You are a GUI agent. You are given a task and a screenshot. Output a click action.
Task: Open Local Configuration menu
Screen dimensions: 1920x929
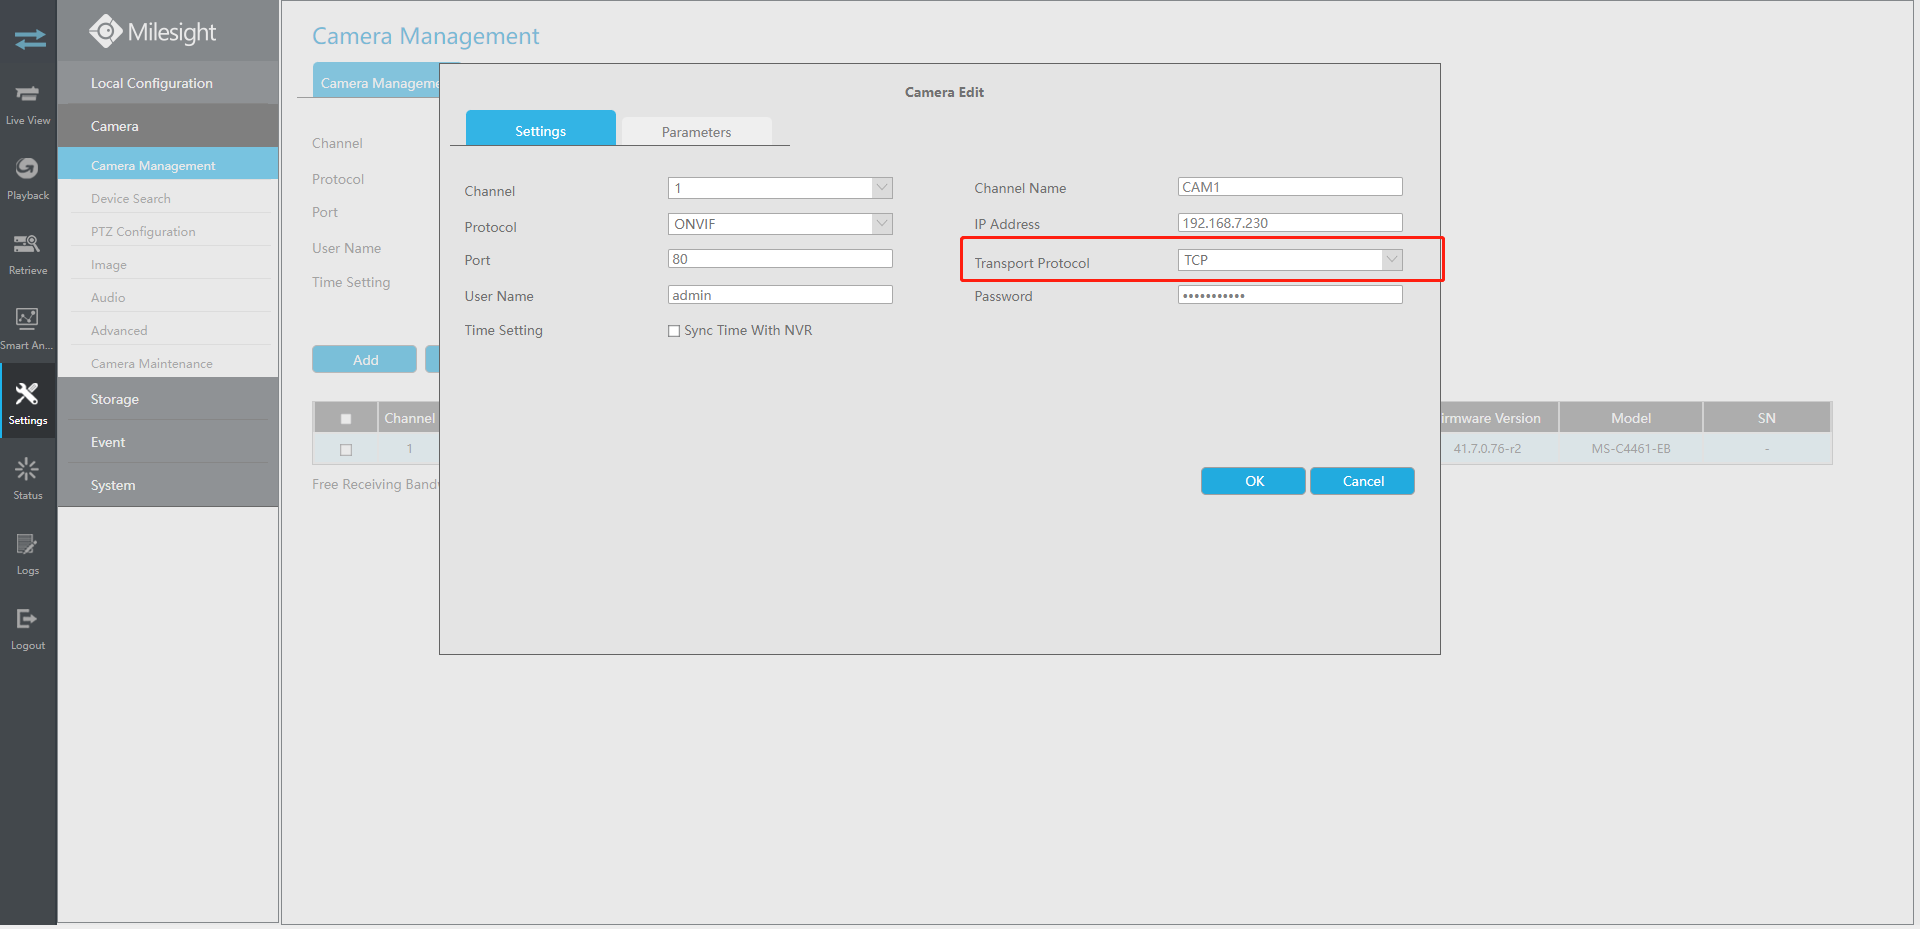coord(168,83)
